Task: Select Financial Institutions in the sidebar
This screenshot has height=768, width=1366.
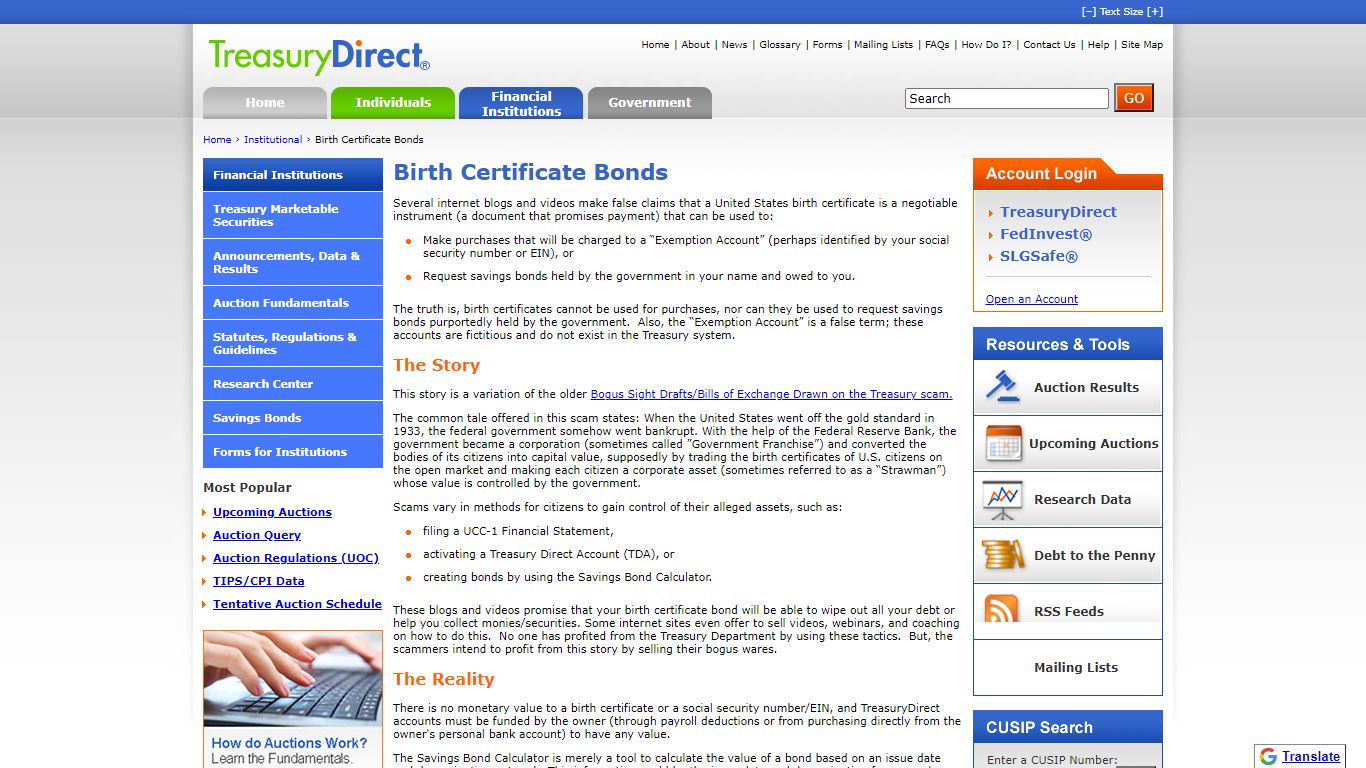Action: click(293, 174)
